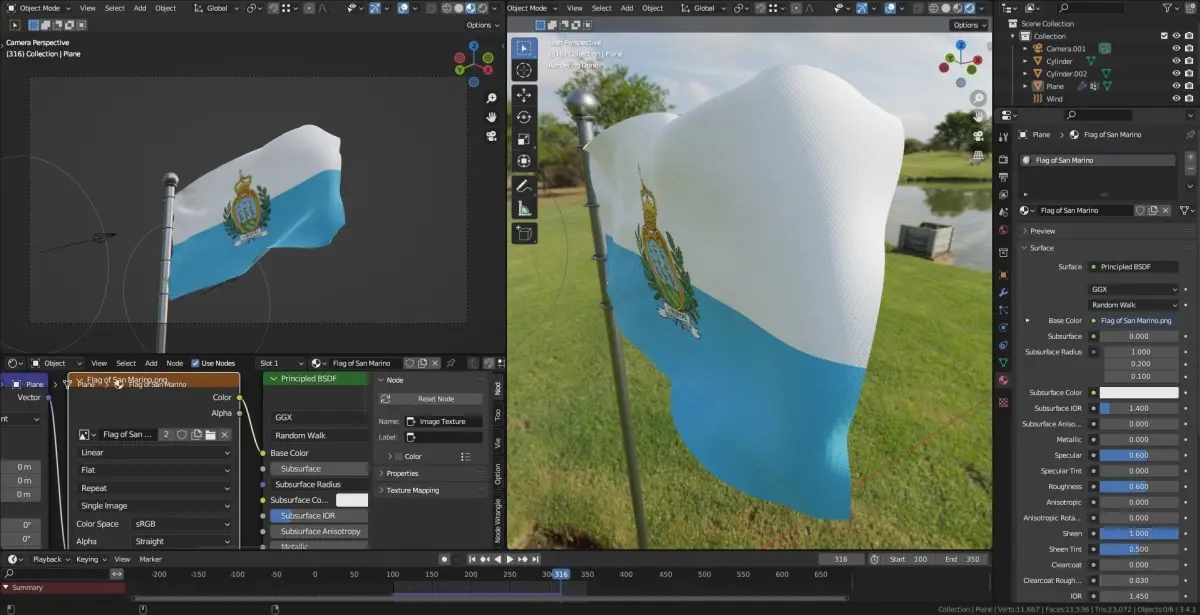The height and width of the screenshot is (615, 1200).
Task: Open Repeat extension dropdown in Image Texture node
Action: pyautogui.click(x=155, y=488)
